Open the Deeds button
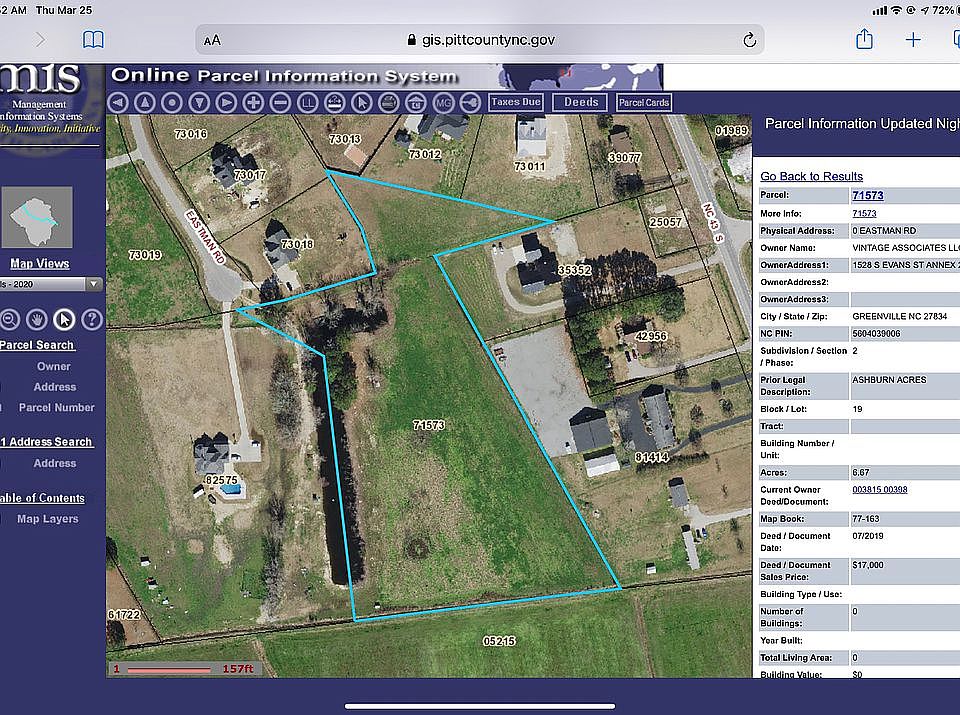Image resolution: width=960 pixels, height=715 pixels. [x=581, y=102]
